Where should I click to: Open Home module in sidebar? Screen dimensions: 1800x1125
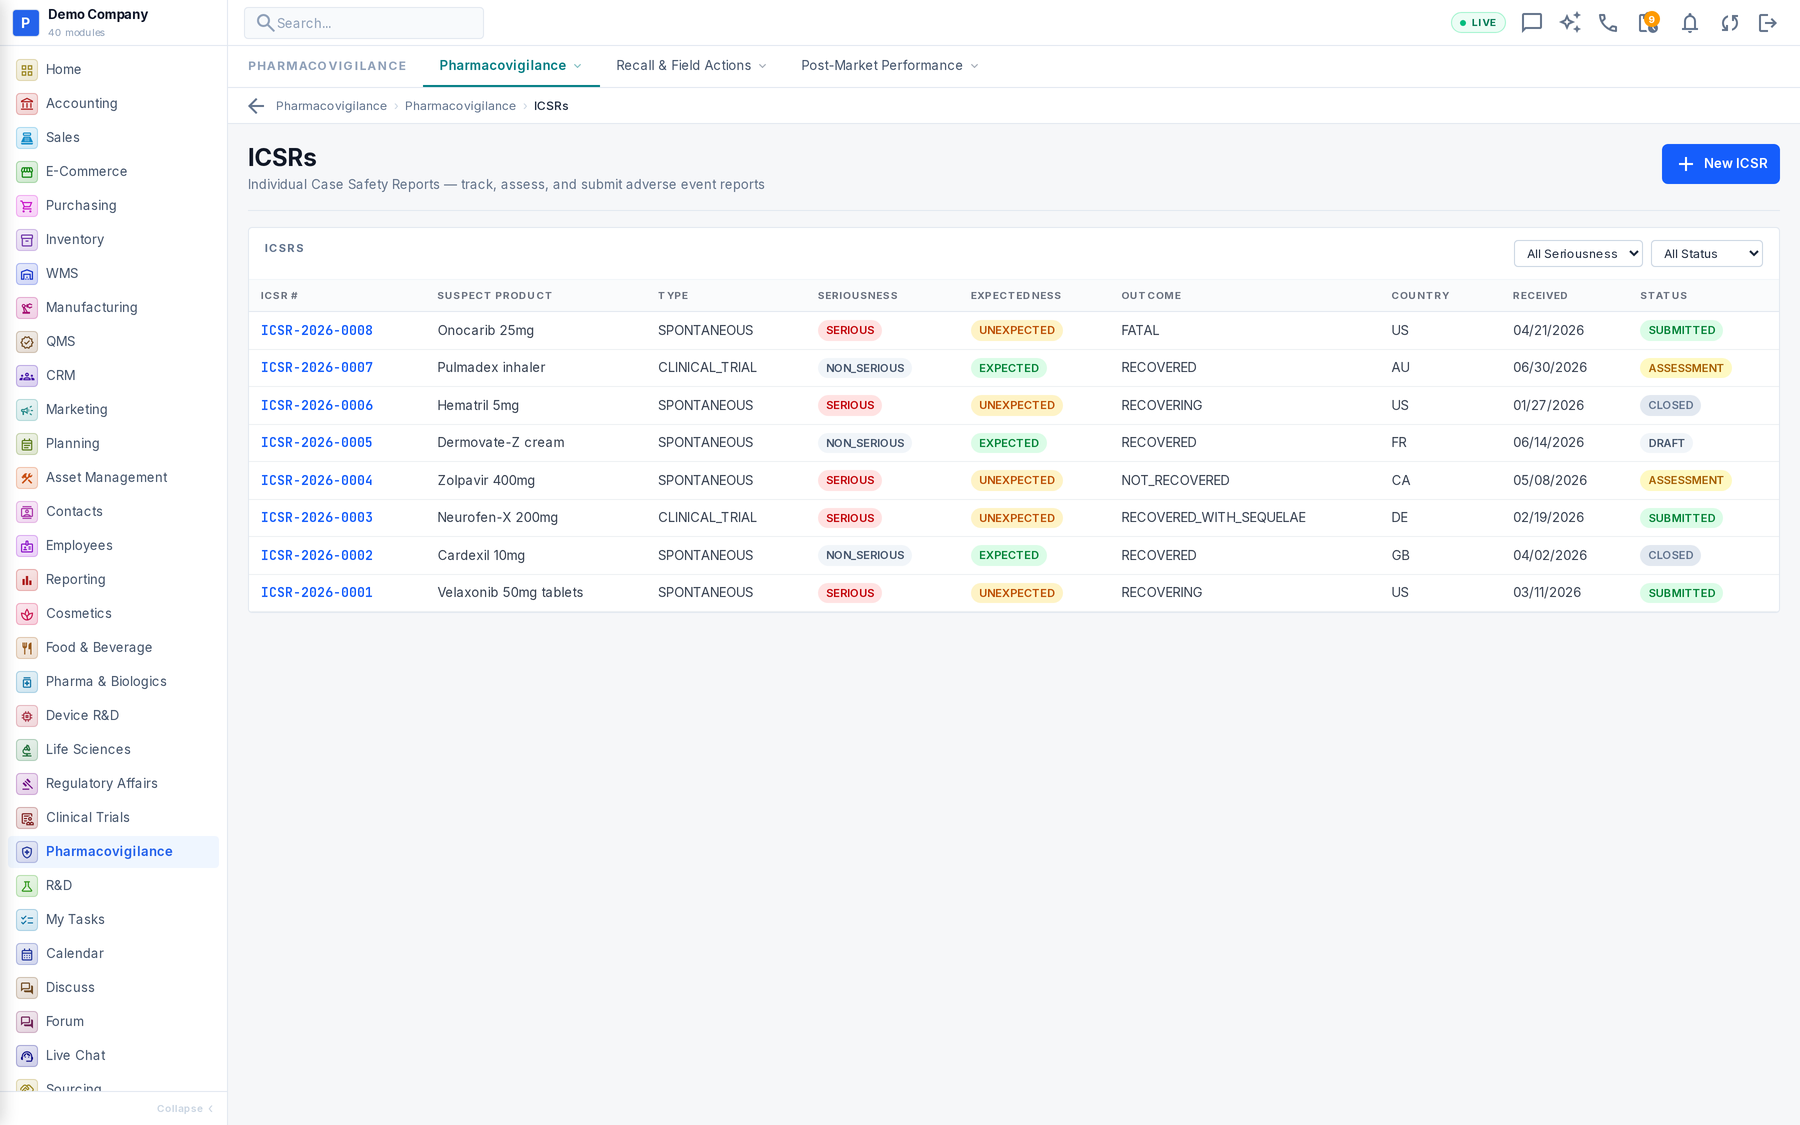tap(113, 69)
